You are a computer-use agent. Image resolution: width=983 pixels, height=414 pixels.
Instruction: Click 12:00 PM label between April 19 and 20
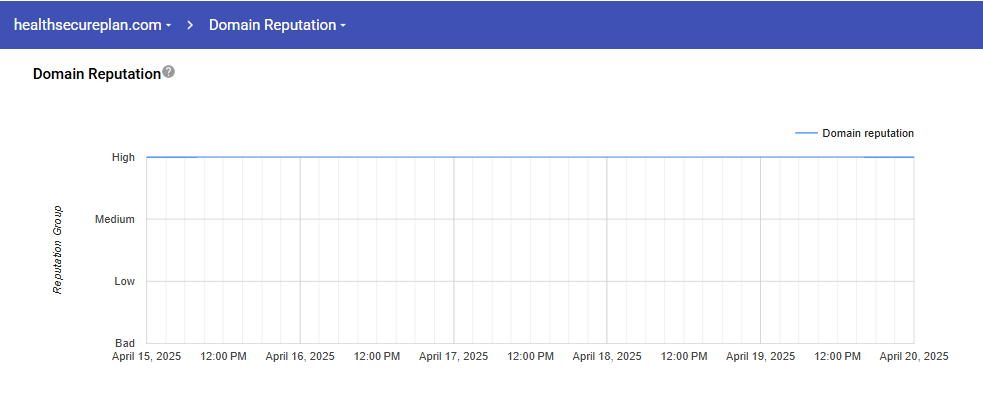pos(837,356)
